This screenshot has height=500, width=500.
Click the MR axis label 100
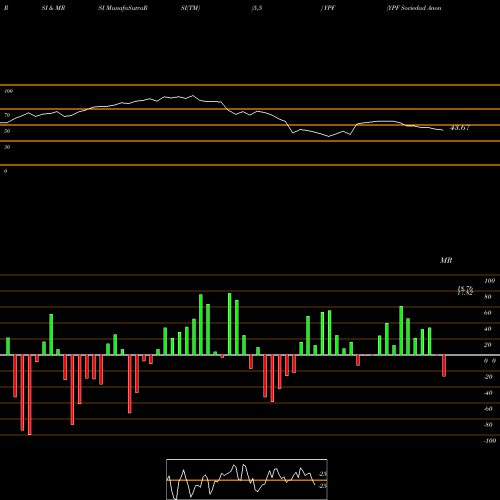point(489,281)
